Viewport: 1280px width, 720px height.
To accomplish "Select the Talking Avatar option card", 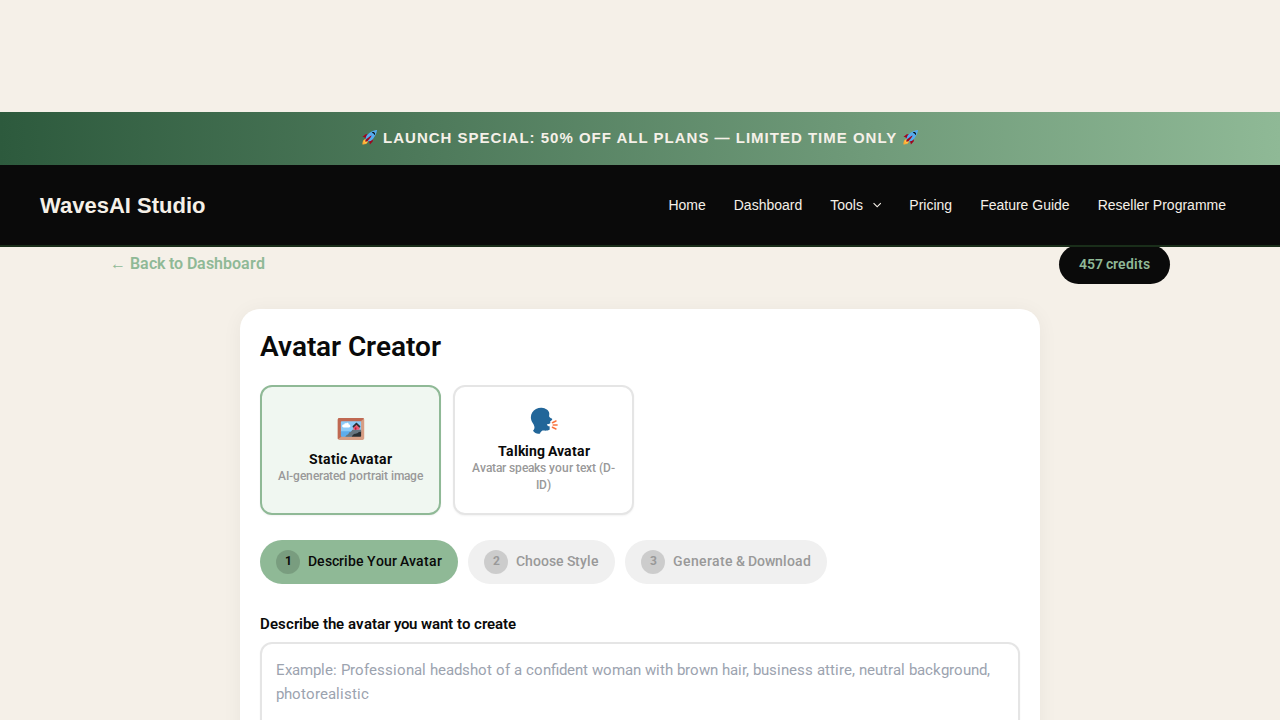I will pos(543,450).
